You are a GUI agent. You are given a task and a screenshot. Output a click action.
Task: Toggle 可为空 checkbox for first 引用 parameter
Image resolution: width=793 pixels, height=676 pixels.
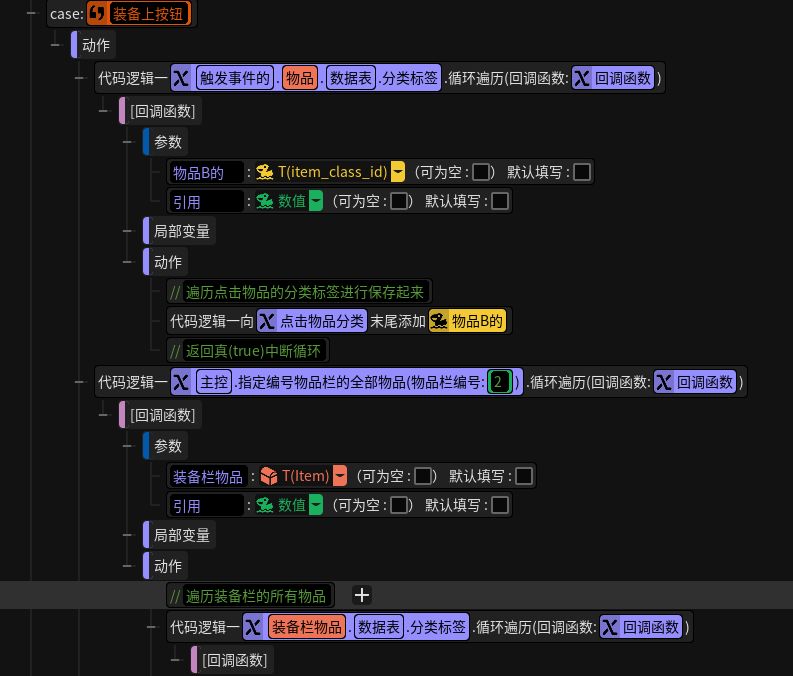click(399, 201)
